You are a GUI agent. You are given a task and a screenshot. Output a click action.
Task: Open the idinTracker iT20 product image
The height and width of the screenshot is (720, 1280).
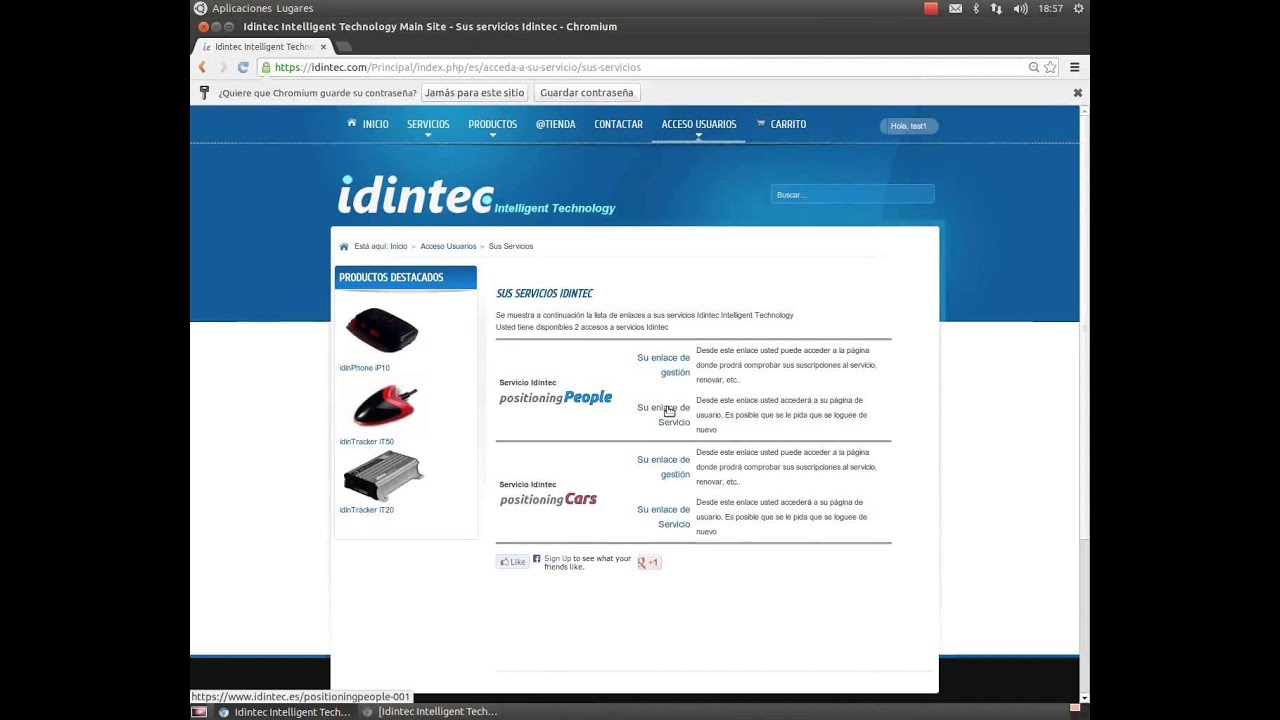(383, 476)
